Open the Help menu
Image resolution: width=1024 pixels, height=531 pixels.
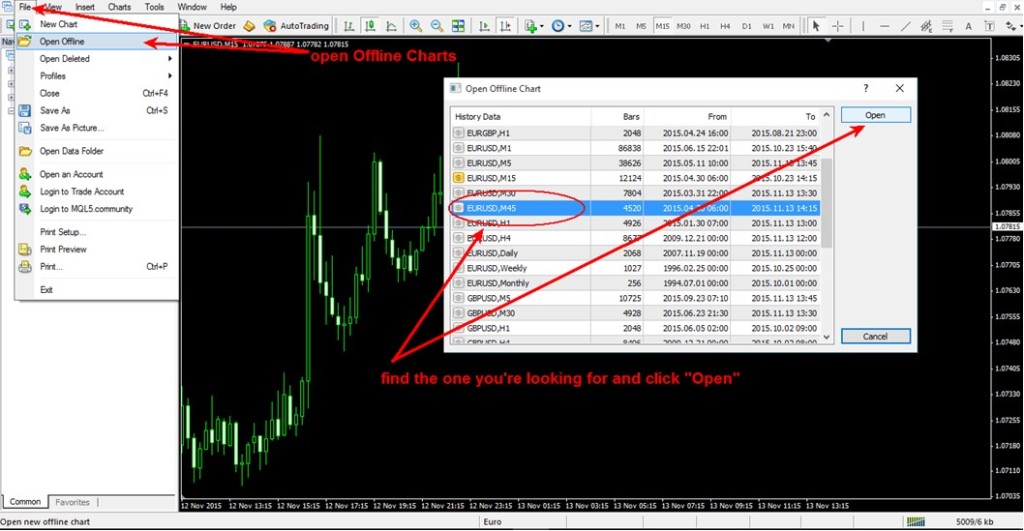(x=229, y=7)
